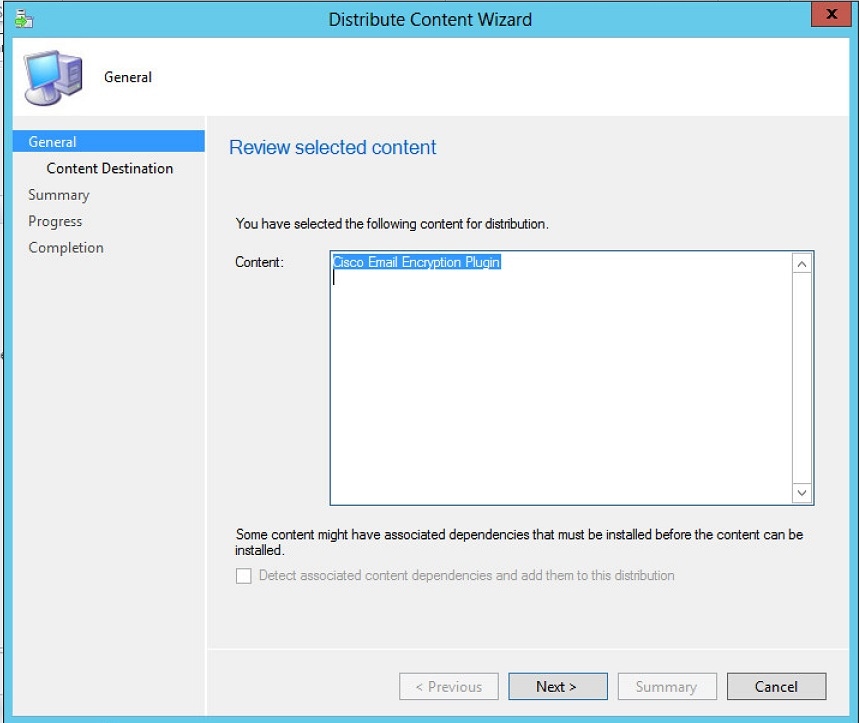Image resolution: width=859 pixels, height=723 pixels.
Task: Click the General label in the wizard header
Action: coord(127,77)
